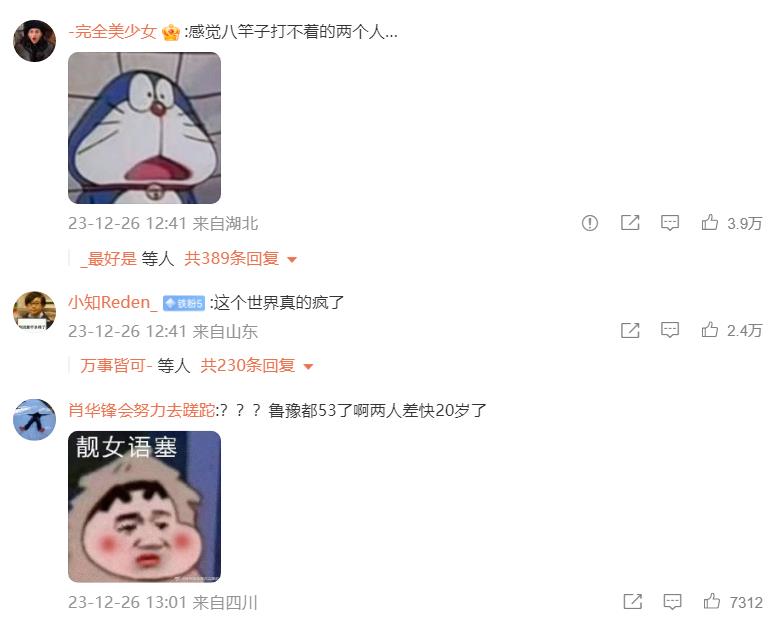The height and width of the screenshot is (618, 778).
Task: Like the comment with 7312 likes
Action: point(712,601)
